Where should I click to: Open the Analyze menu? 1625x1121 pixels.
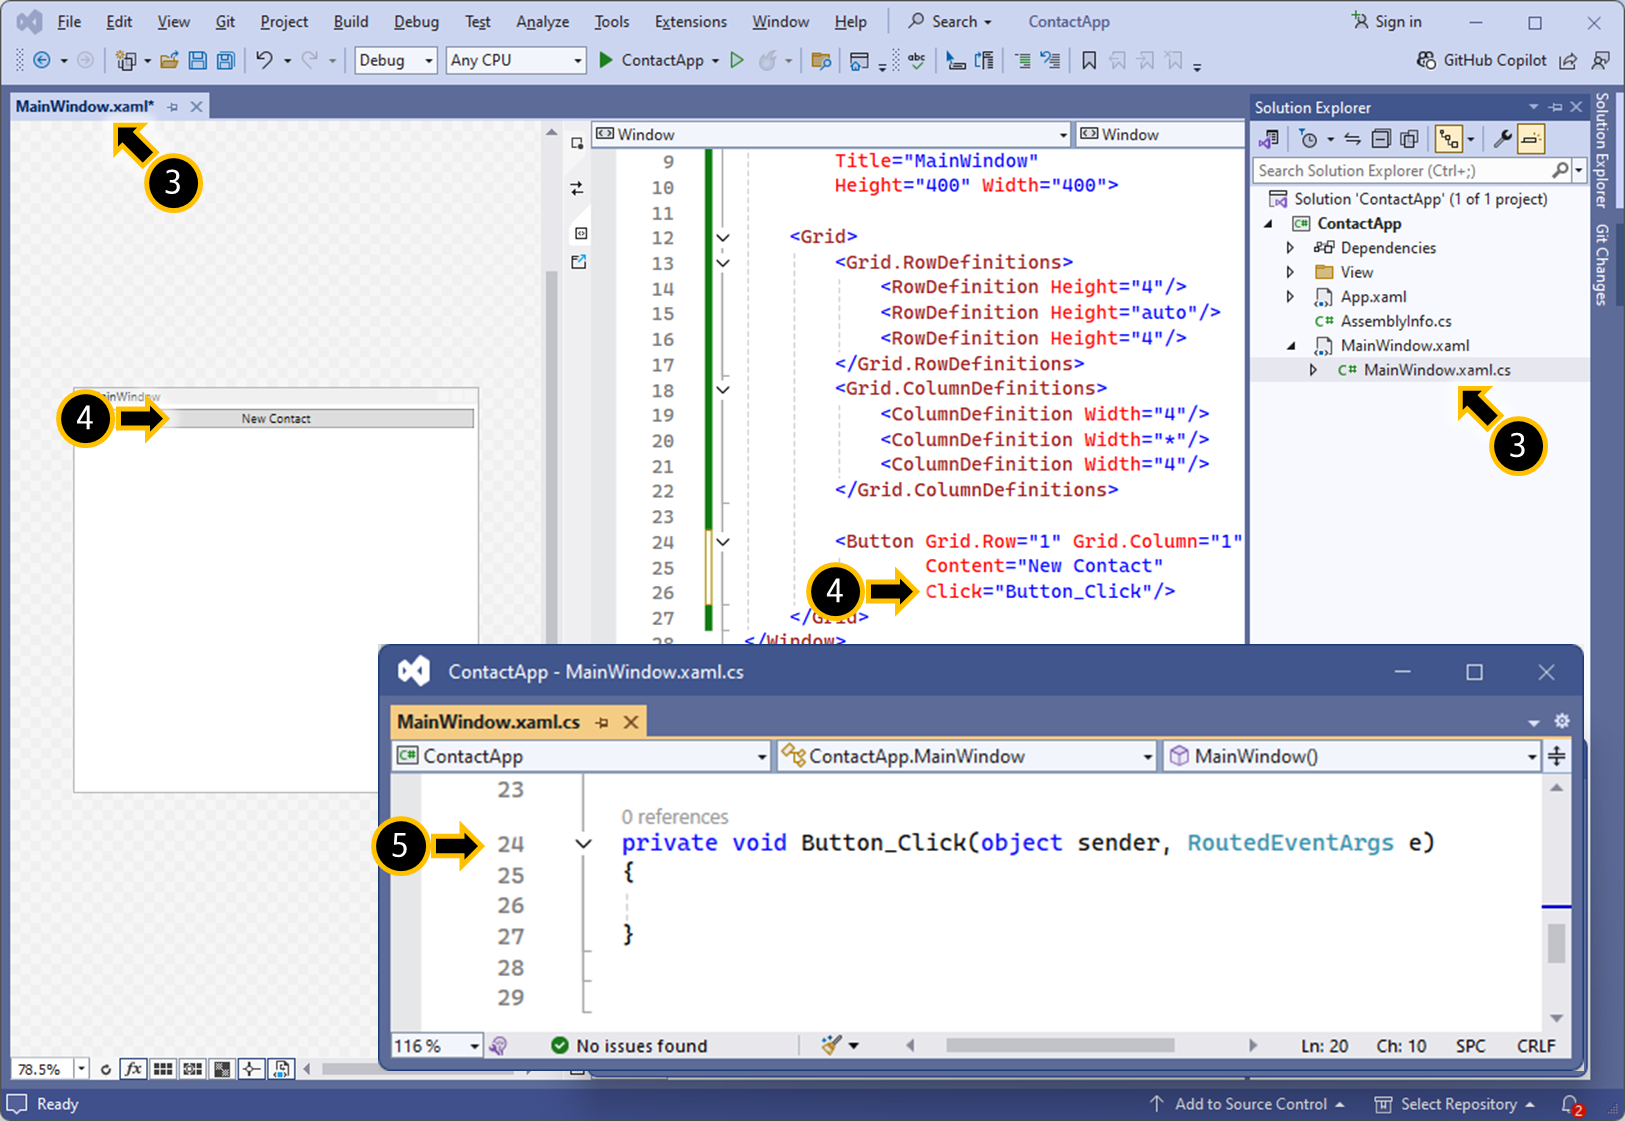point(542,21)
